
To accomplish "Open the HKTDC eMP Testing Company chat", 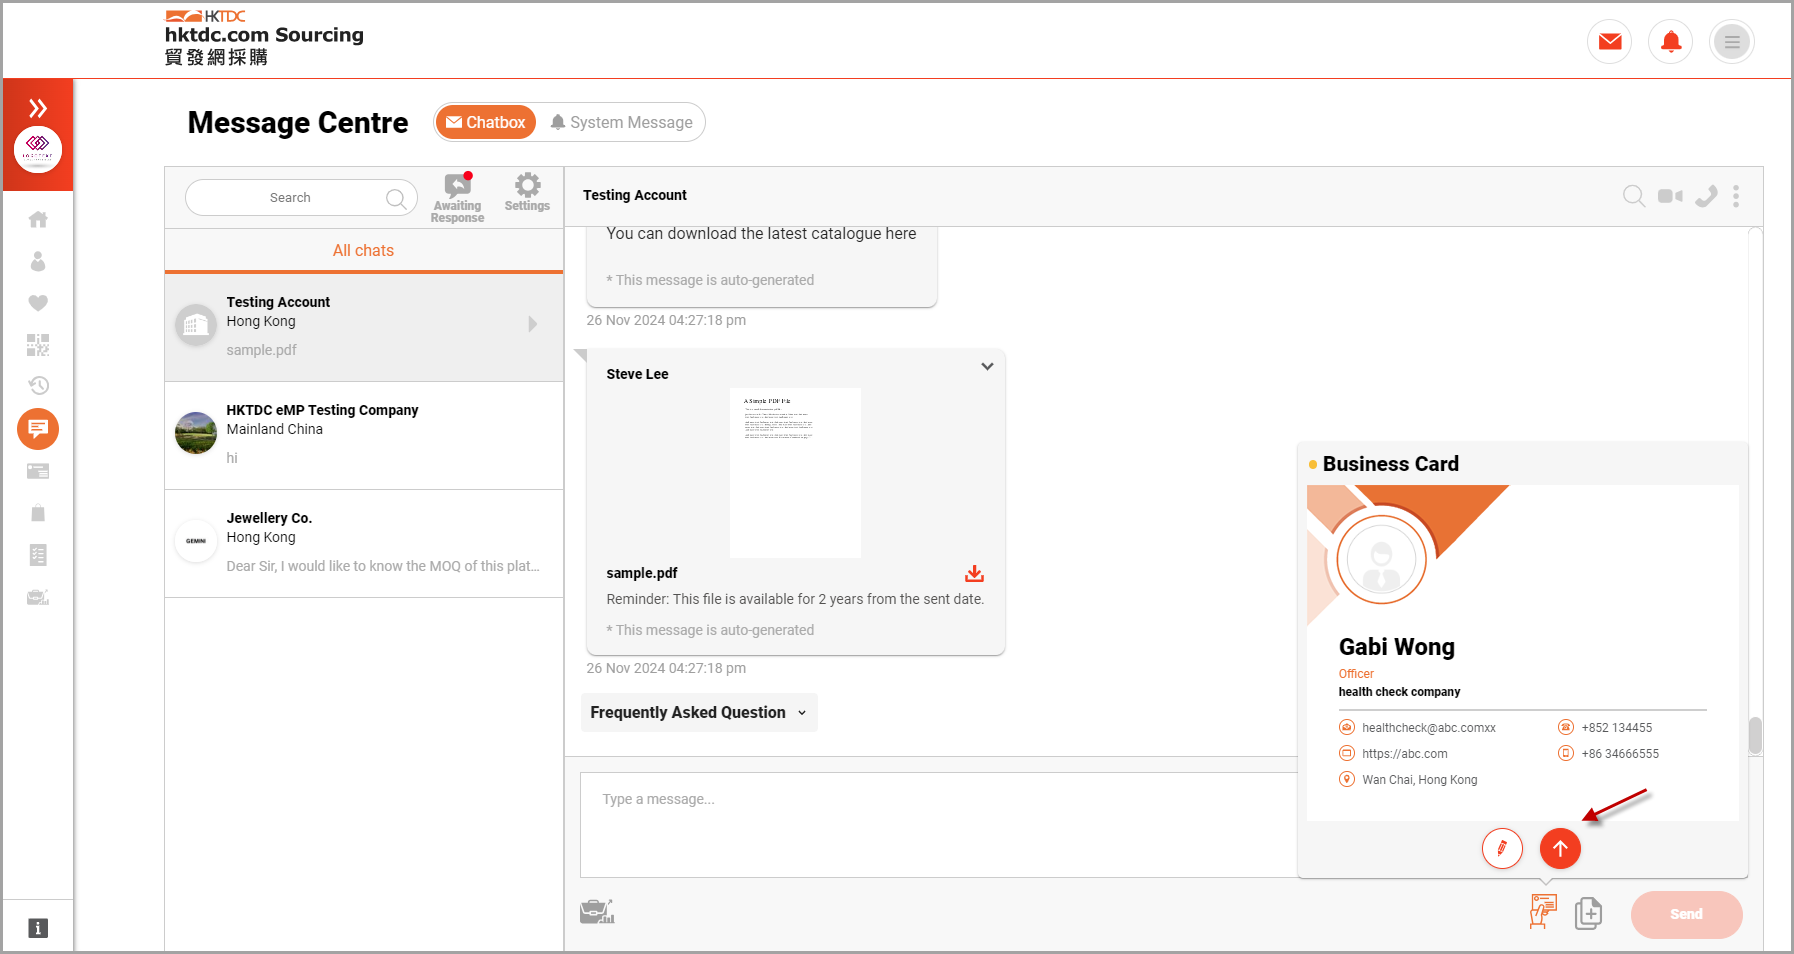I will click(364, 435).
